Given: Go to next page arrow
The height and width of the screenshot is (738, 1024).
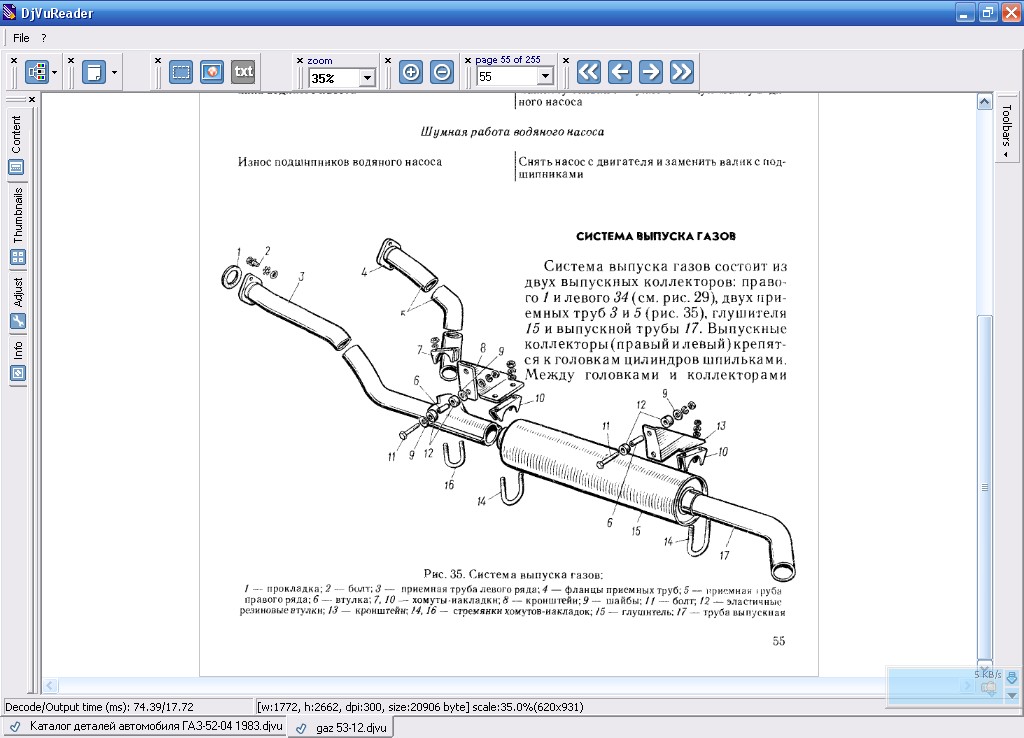Looking at the screenshot, I should 650,72.
